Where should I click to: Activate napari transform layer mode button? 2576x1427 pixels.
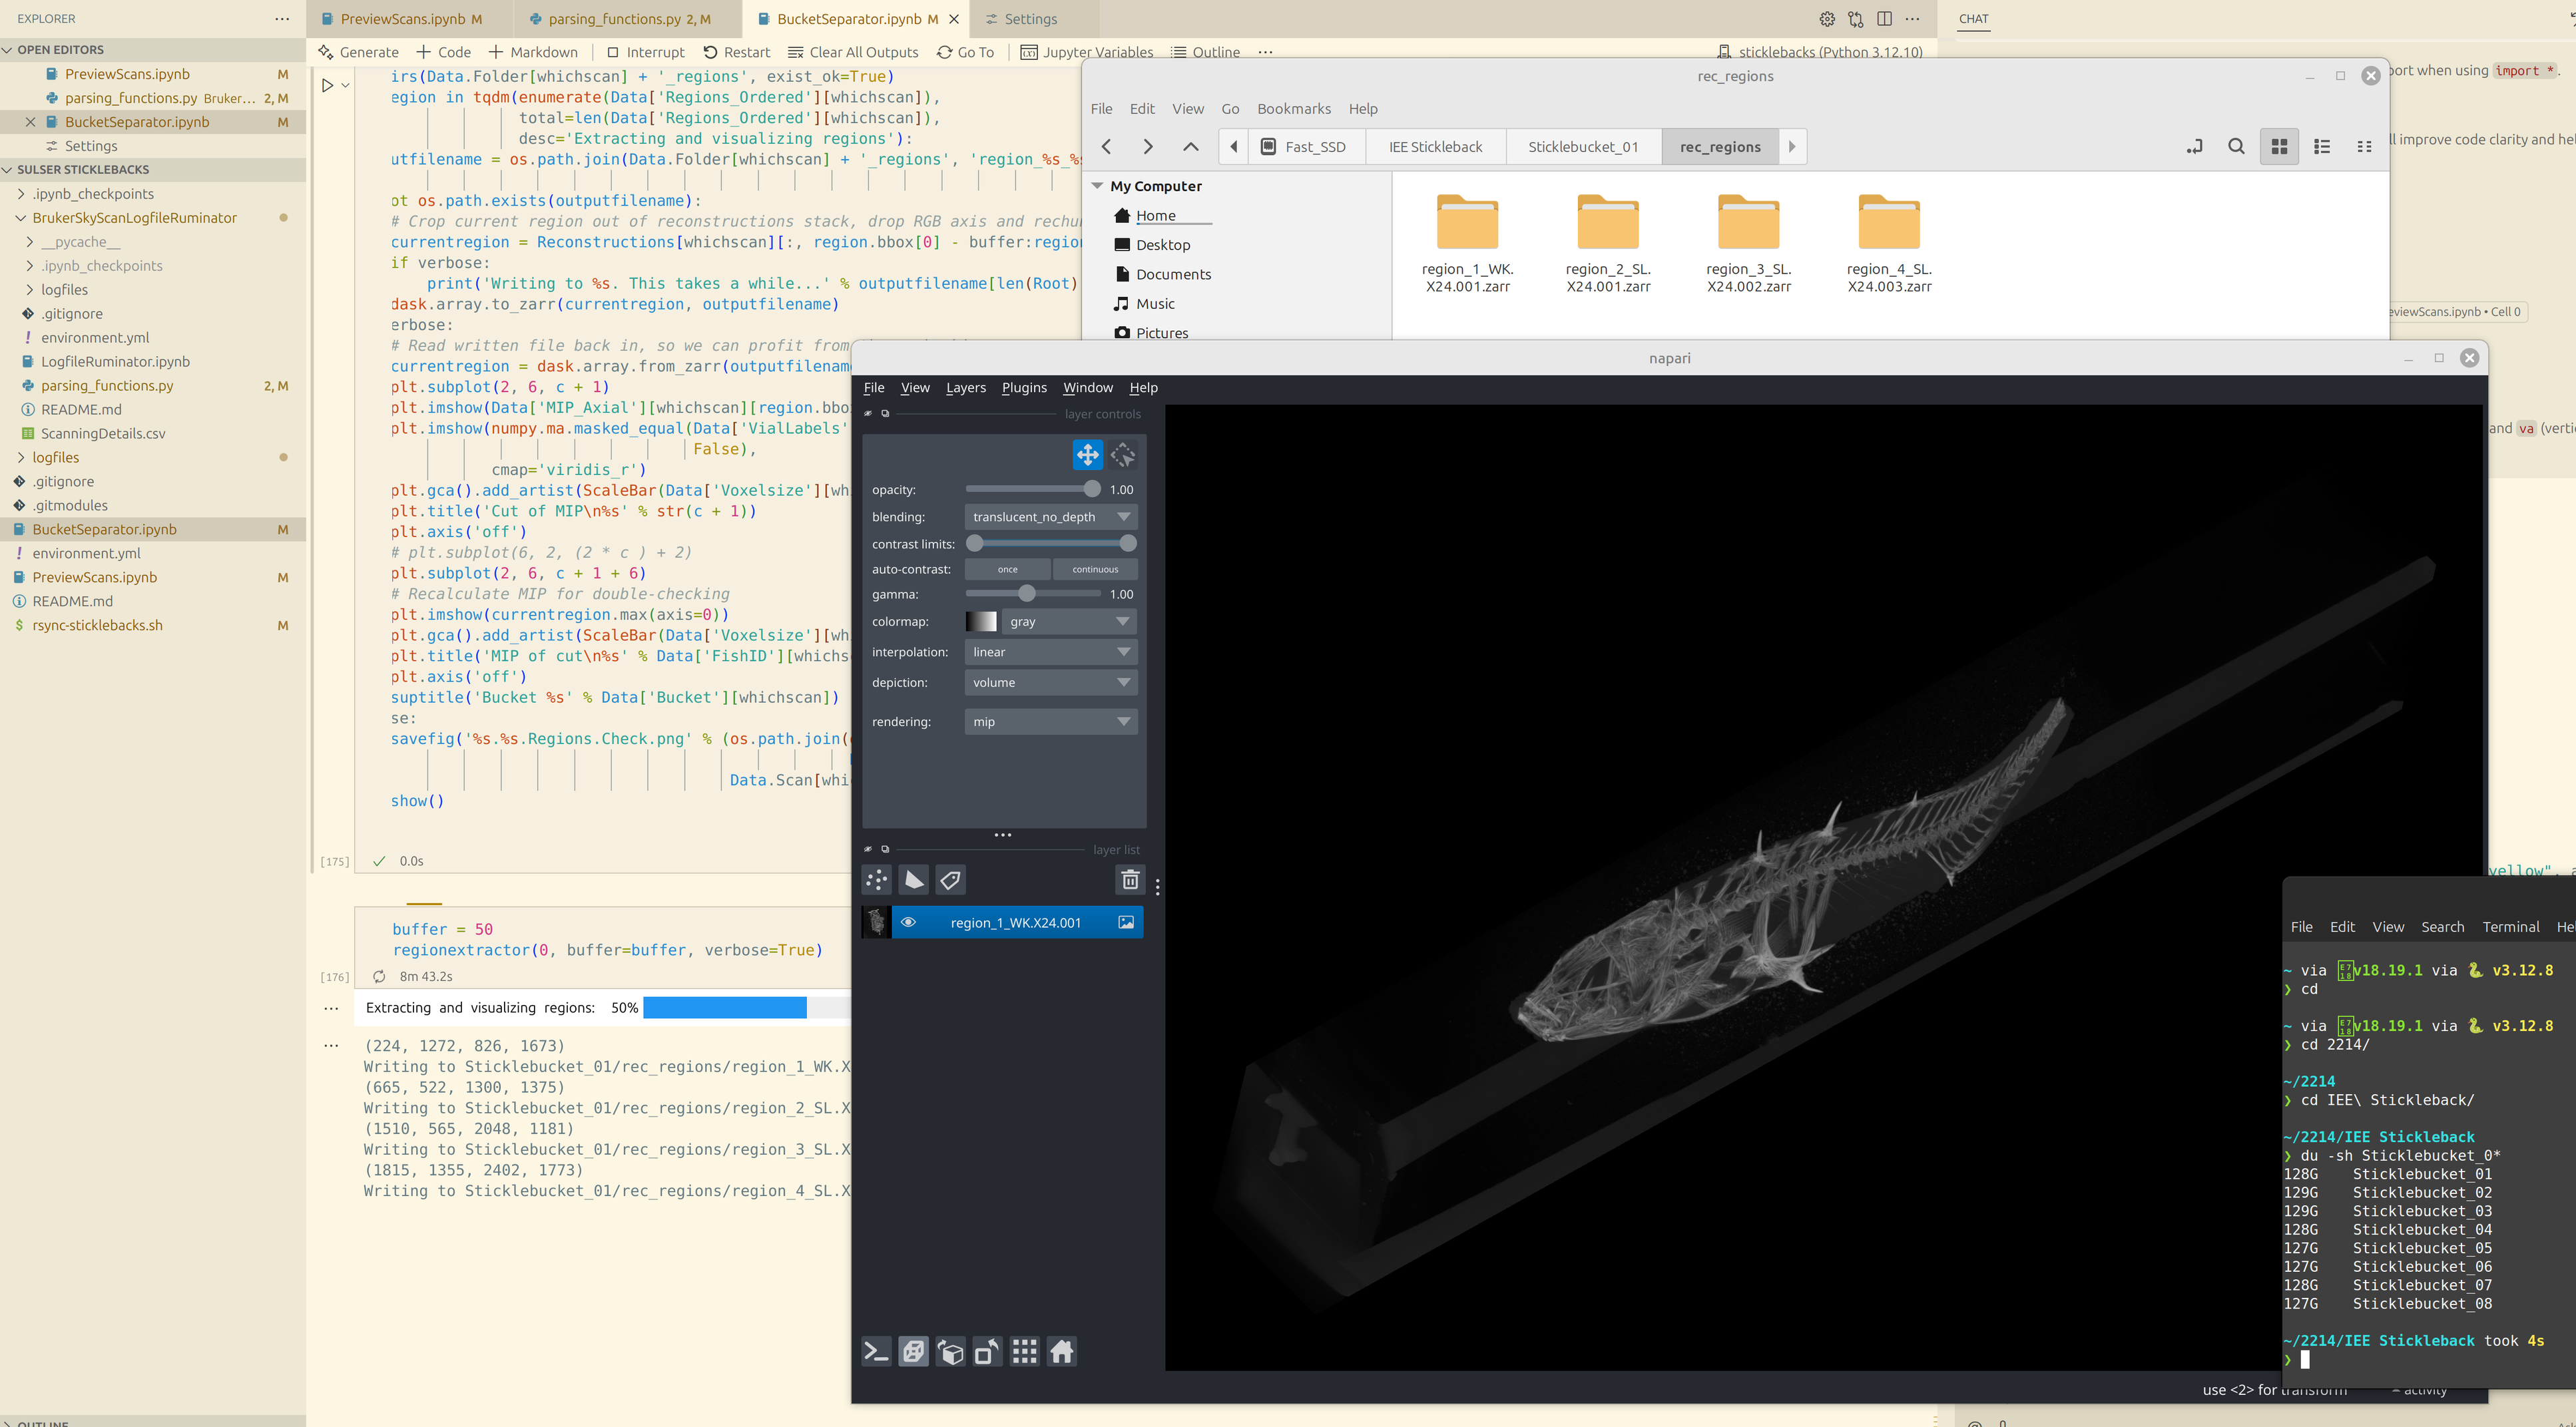(1123, 455)
